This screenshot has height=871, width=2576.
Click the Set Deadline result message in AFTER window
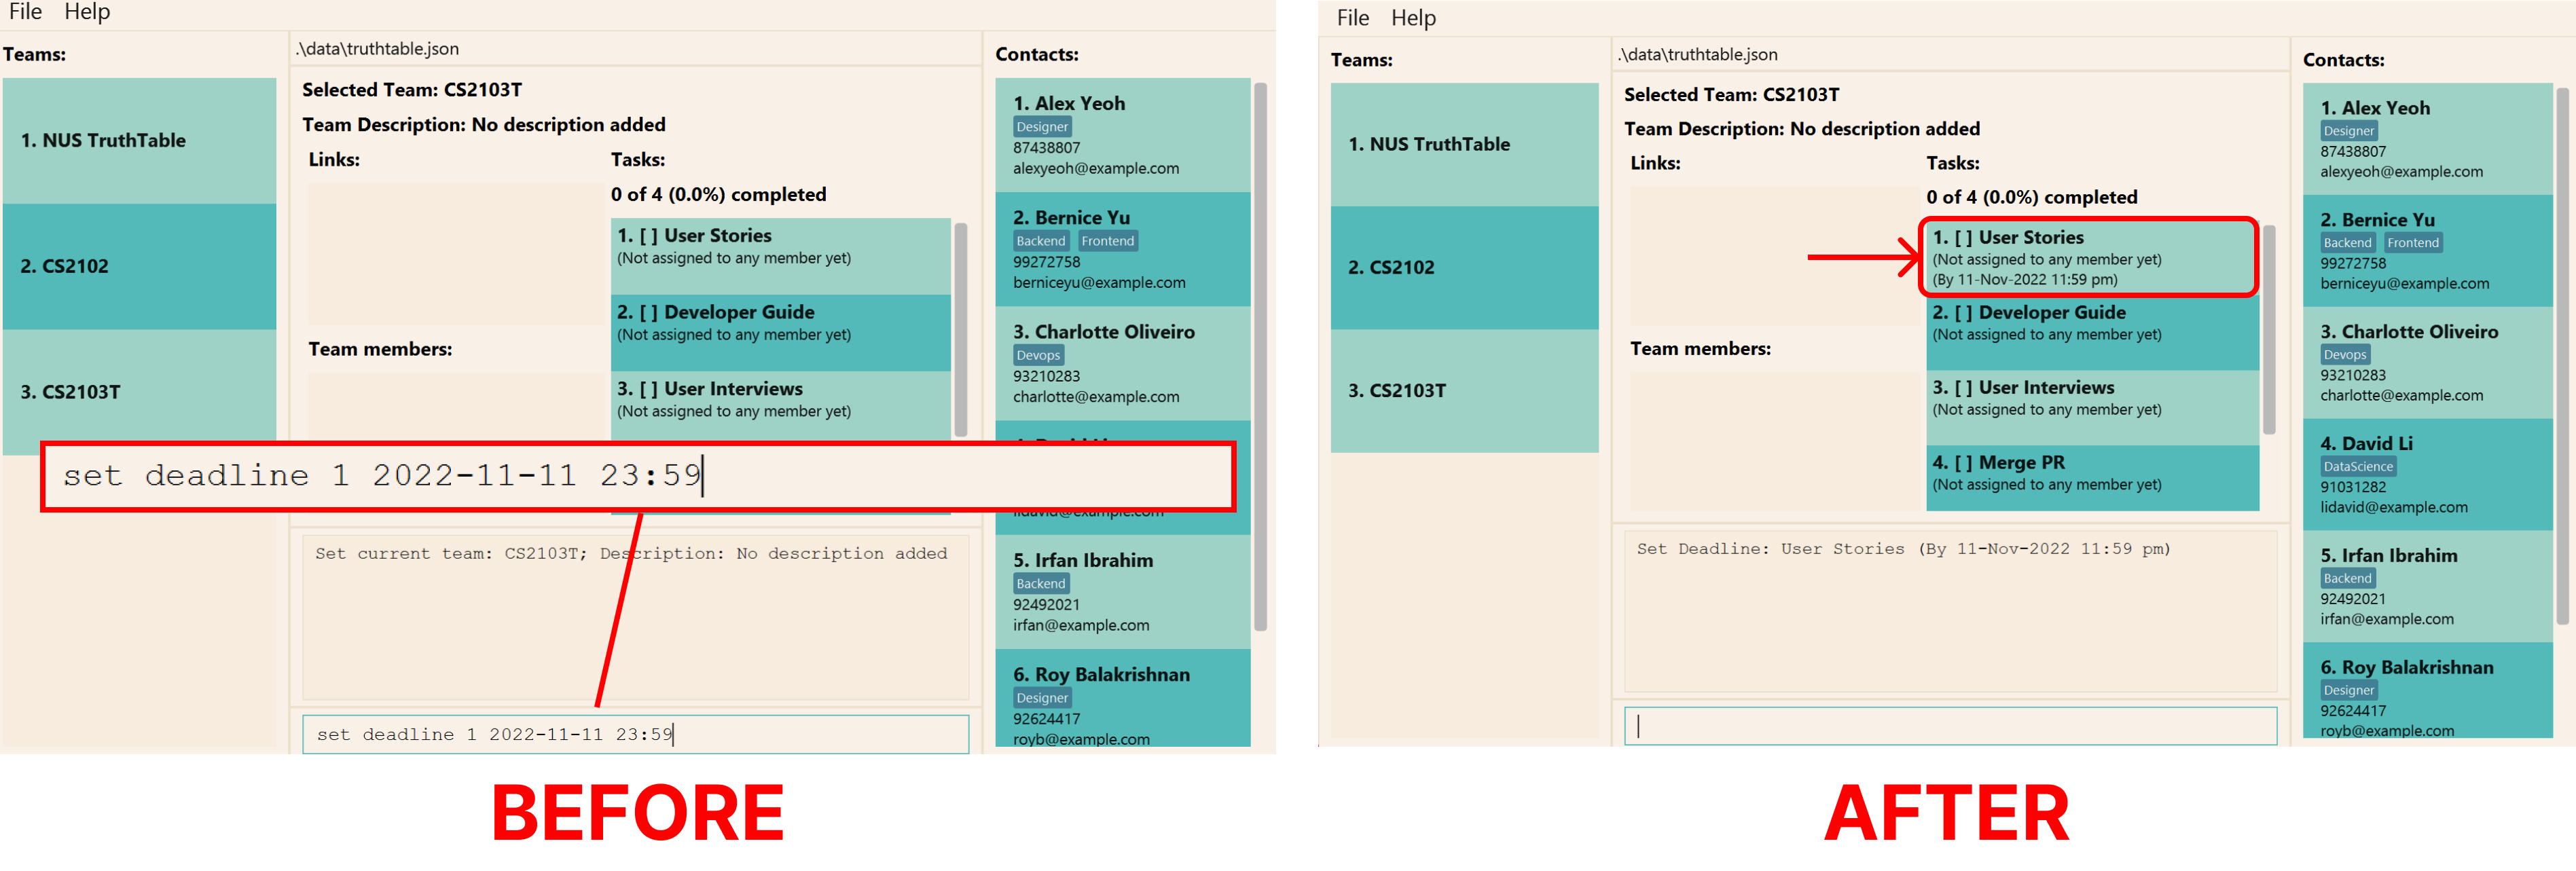(1903, 549)
